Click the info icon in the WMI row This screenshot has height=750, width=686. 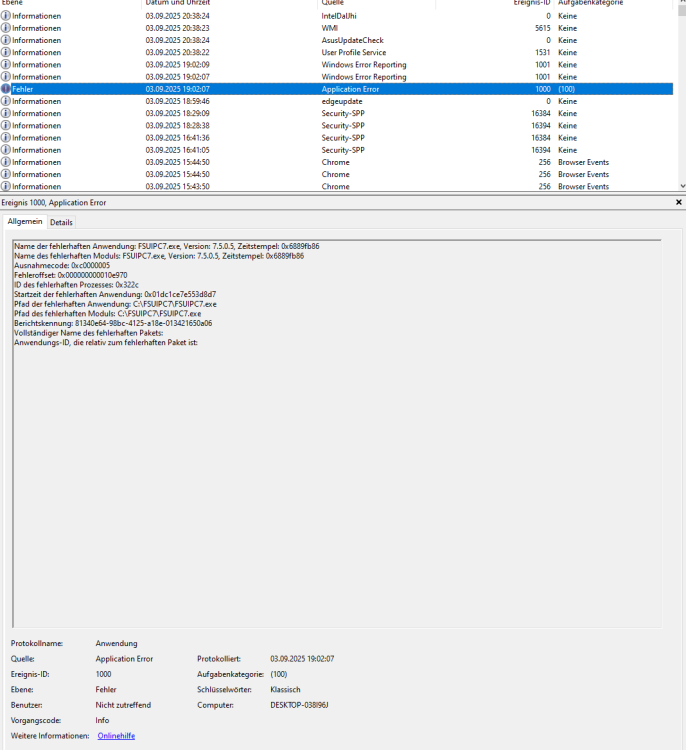(x=6, y=28)
